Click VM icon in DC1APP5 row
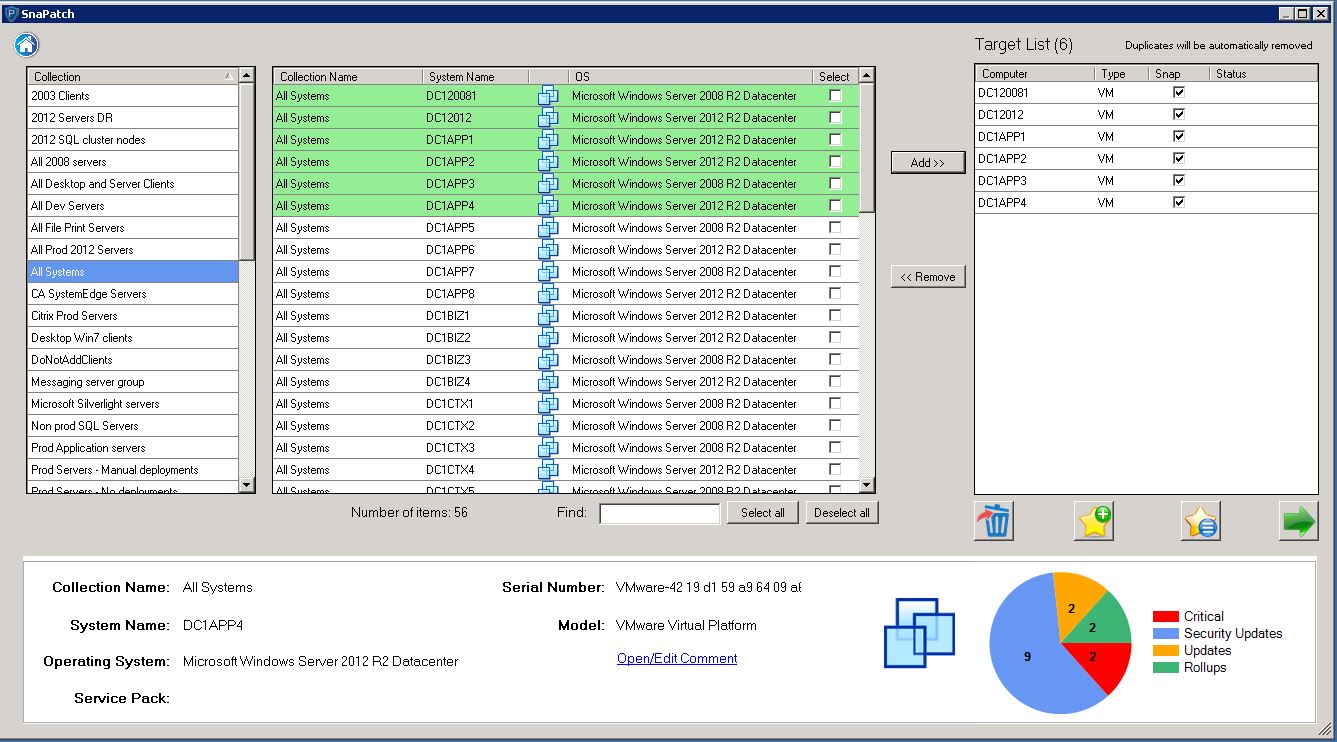 click(548, 228)
